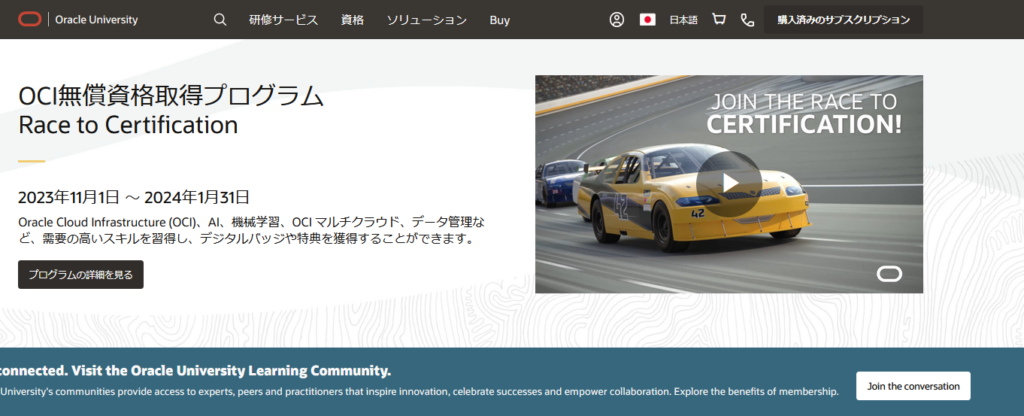Screen dimensions: 1024x416
Task: Click the phone contact icon
Action: (x=747, y=20)
